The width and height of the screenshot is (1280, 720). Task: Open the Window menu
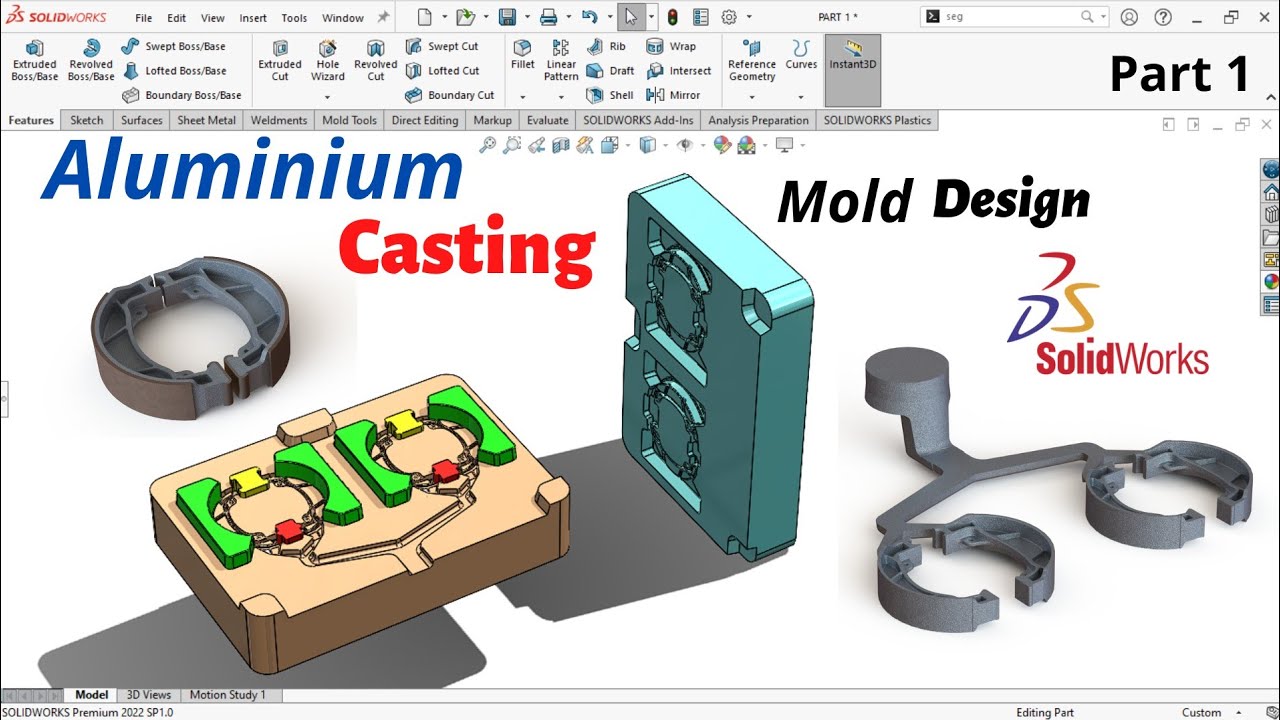343,18
